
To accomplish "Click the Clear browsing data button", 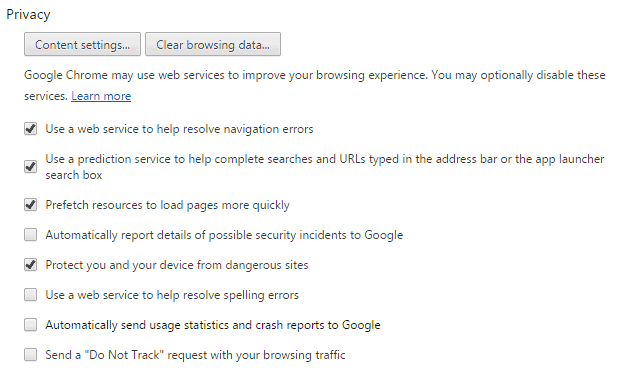I will pos(213,44).
